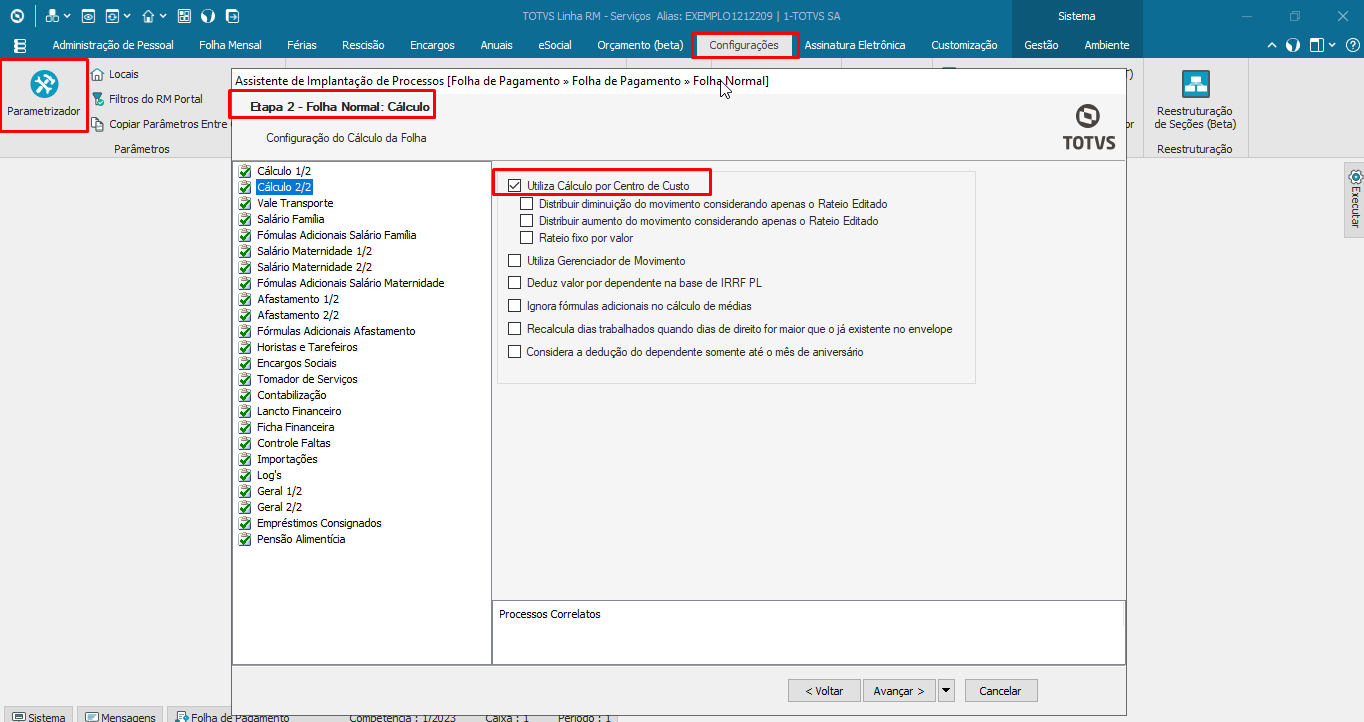Open the Folha Mensal tab
1364x722 pixels.
click(230, 45)
